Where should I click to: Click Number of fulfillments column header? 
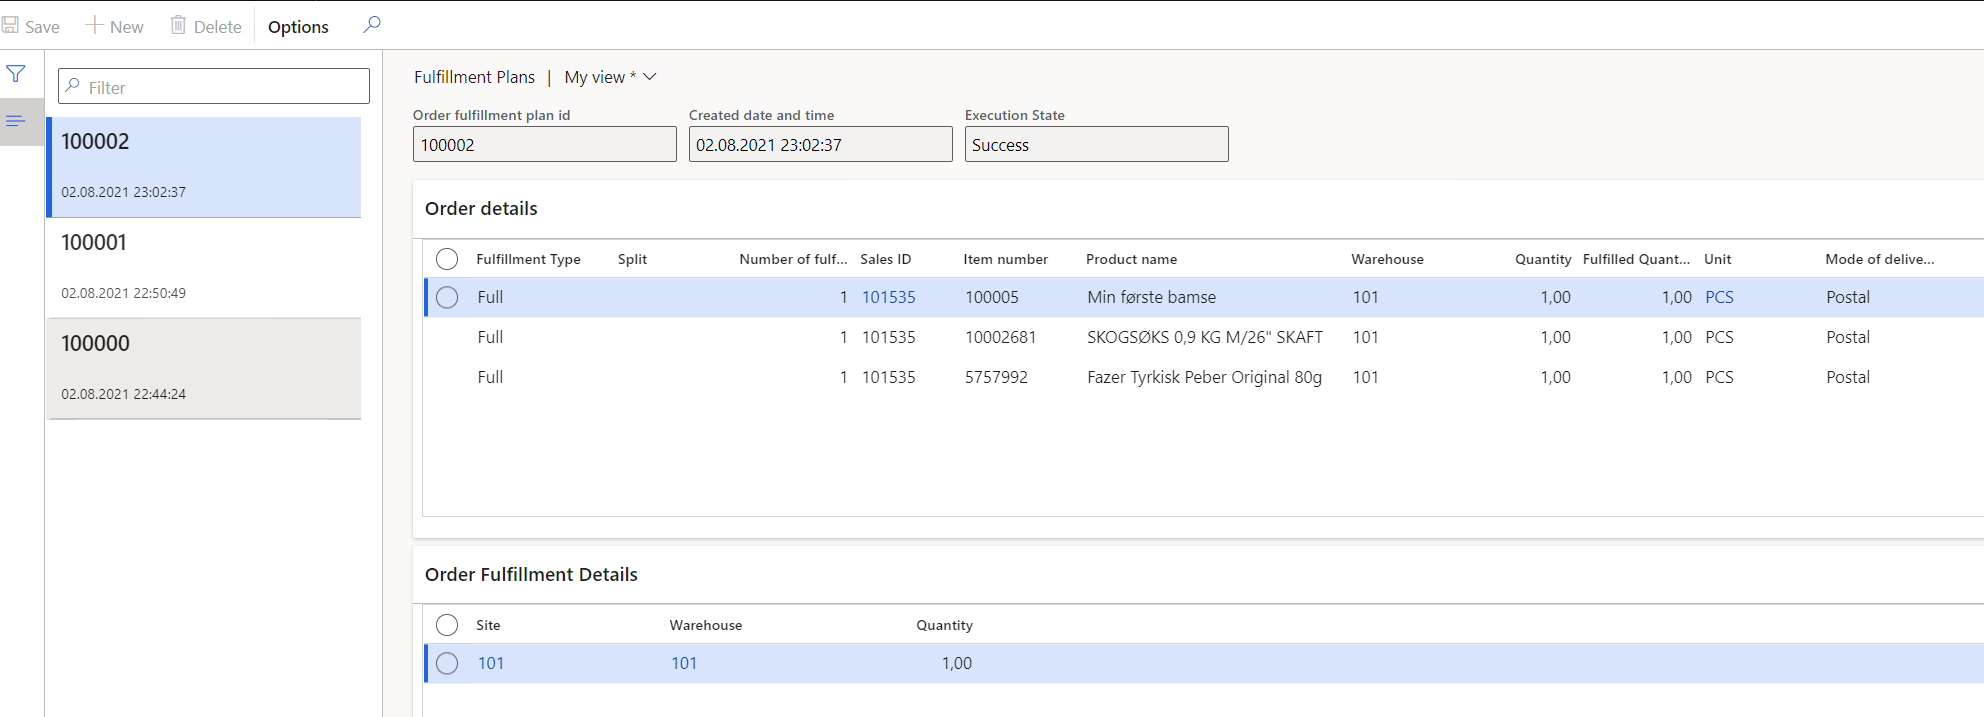point(793,259)
